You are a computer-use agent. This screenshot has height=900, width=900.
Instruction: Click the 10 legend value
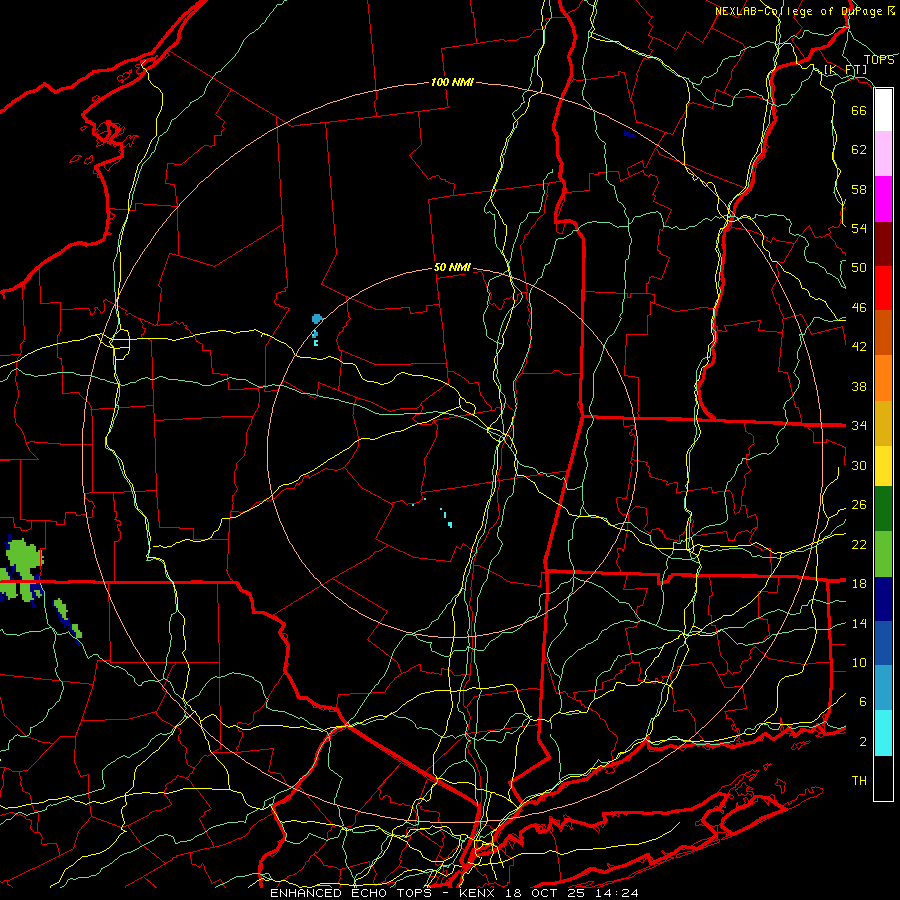(859, 663)
